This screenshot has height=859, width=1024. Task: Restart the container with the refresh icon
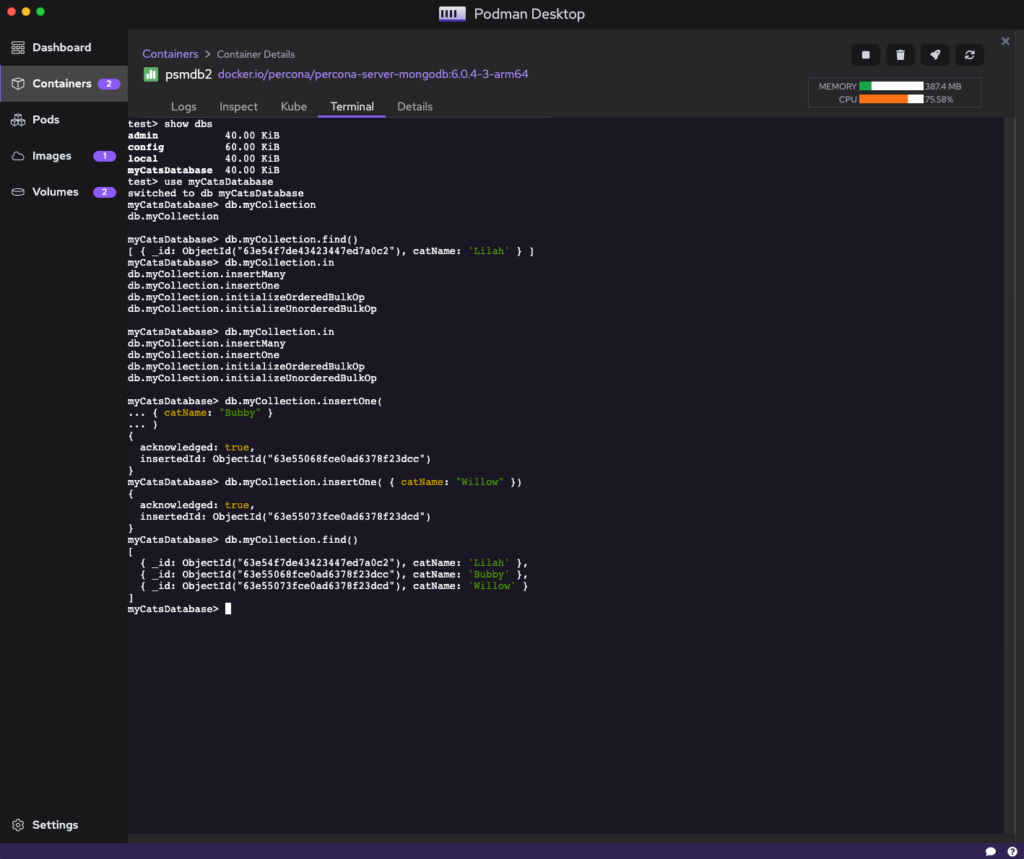click(x=969, y=55)
